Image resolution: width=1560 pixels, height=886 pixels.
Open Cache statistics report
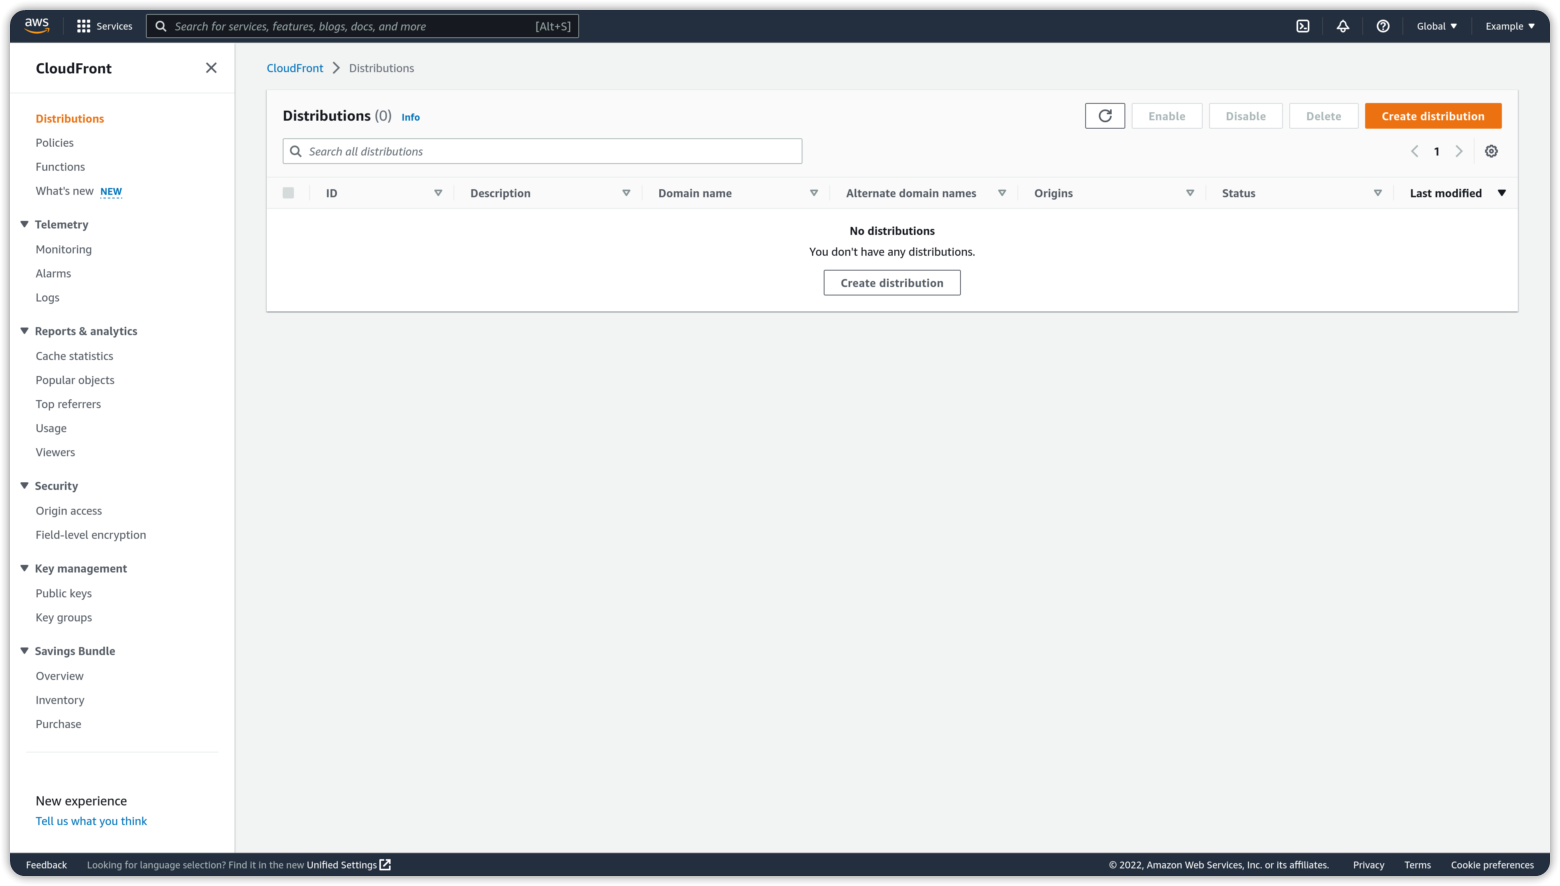pos(75,356)
